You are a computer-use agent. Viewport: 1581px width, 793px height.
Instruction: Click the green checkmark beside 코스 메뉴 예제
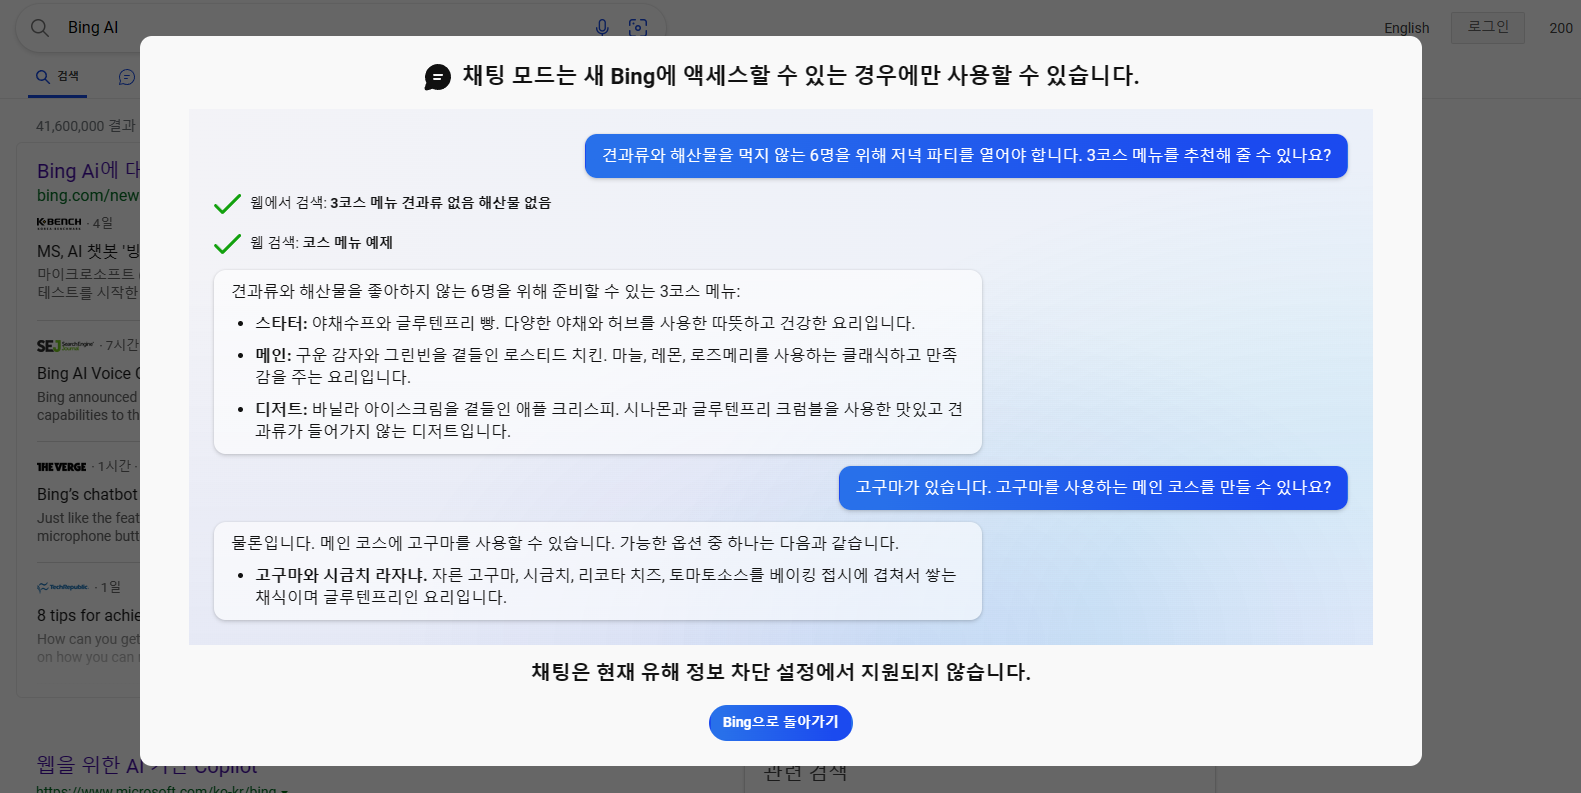coord(227,244)
